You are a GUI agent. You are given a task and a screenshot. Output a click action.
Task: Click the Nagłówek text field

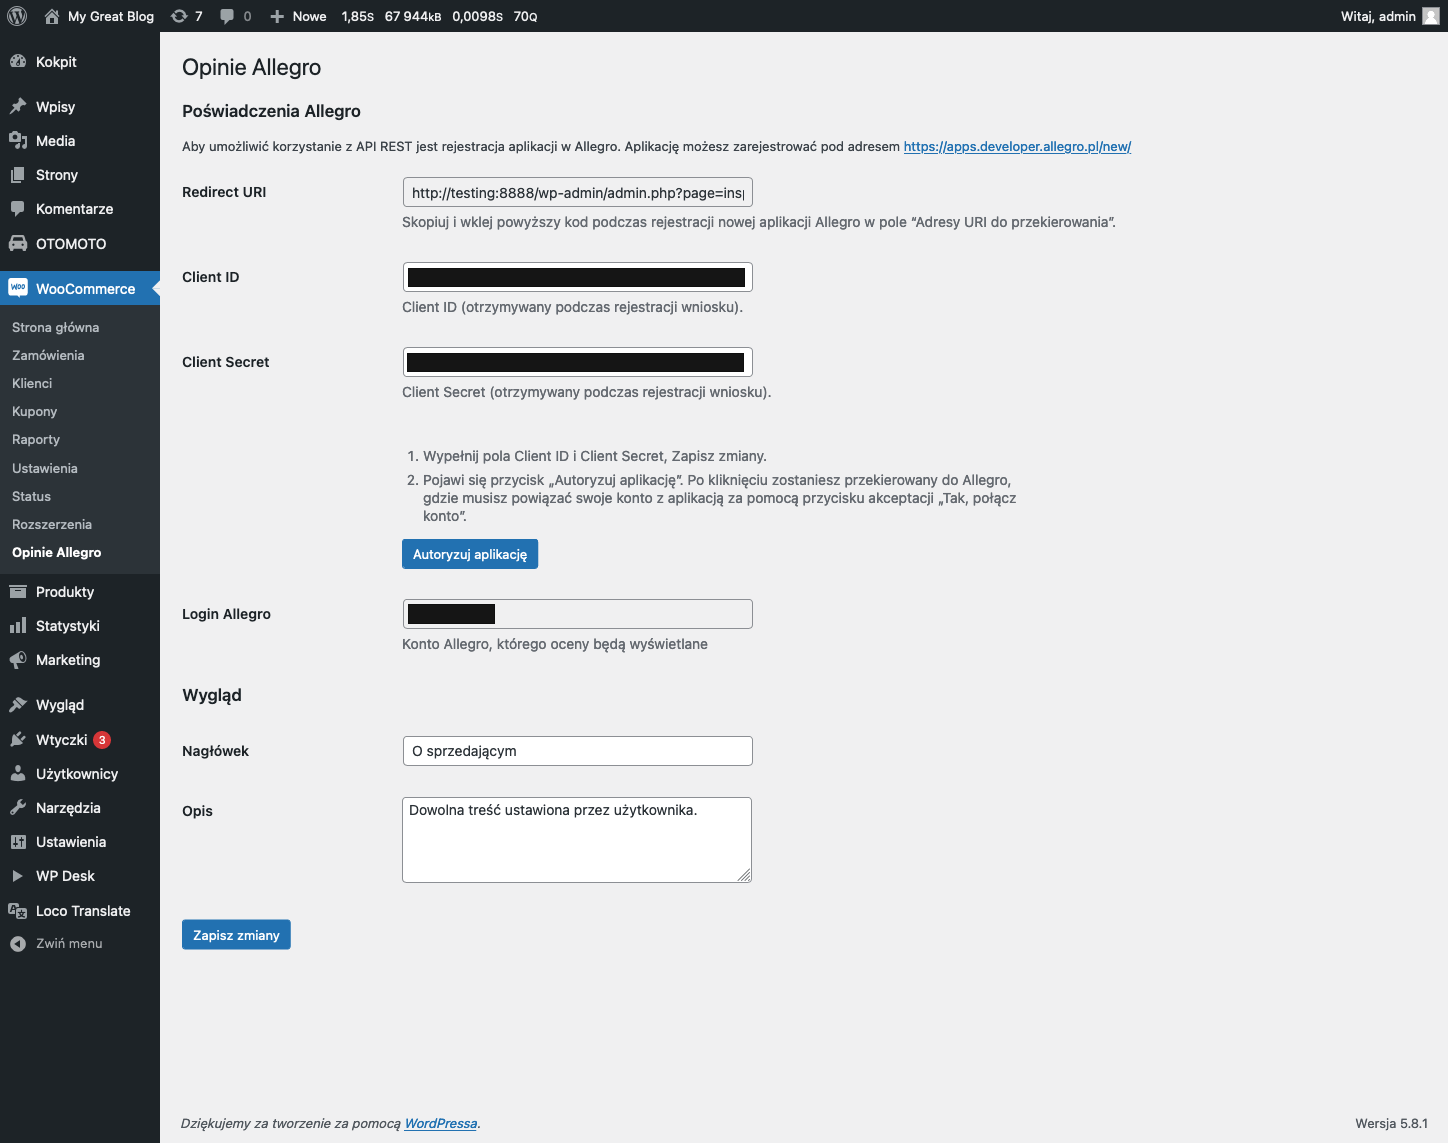point(577,751)
